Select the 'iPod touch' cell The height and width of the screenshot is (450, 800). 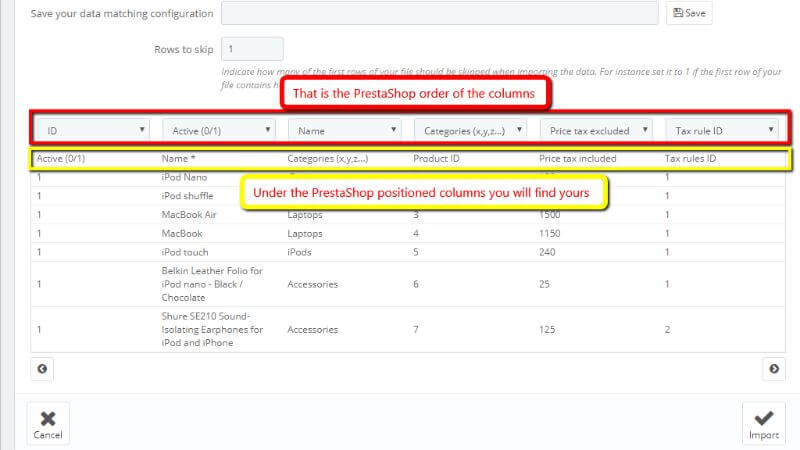point(185,252)
